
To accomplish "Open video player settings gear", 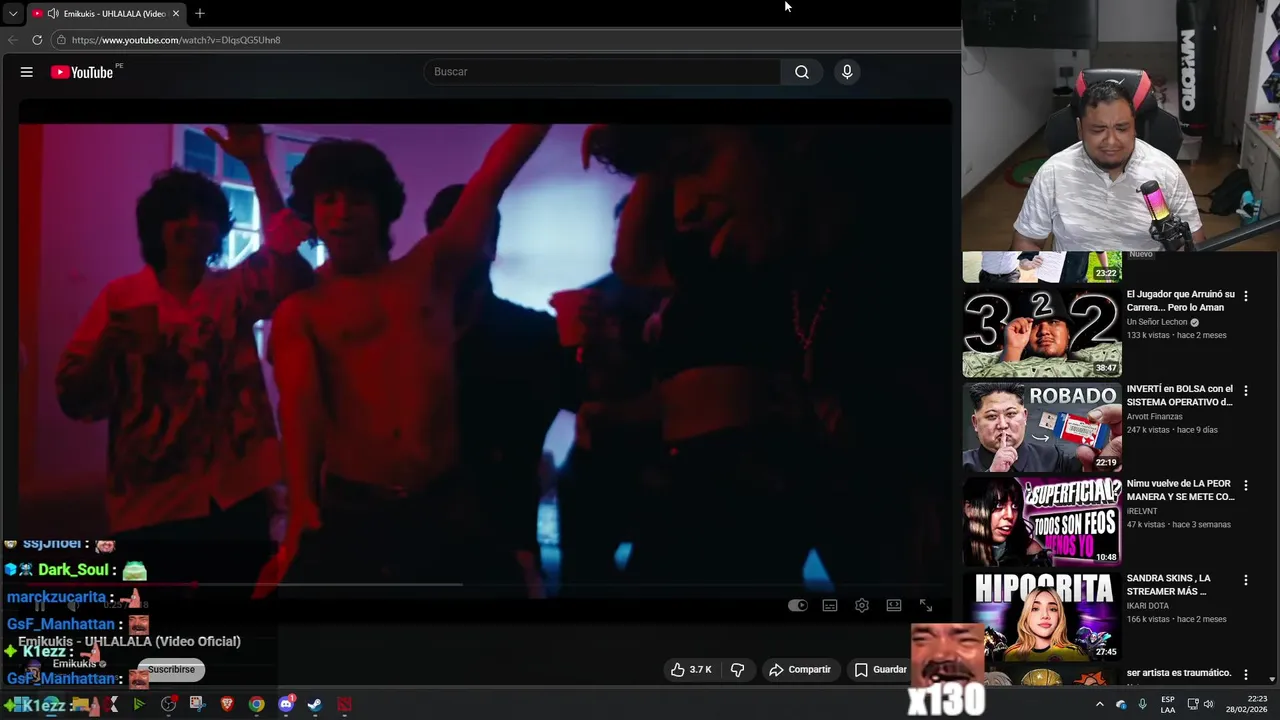I will 862,605.
